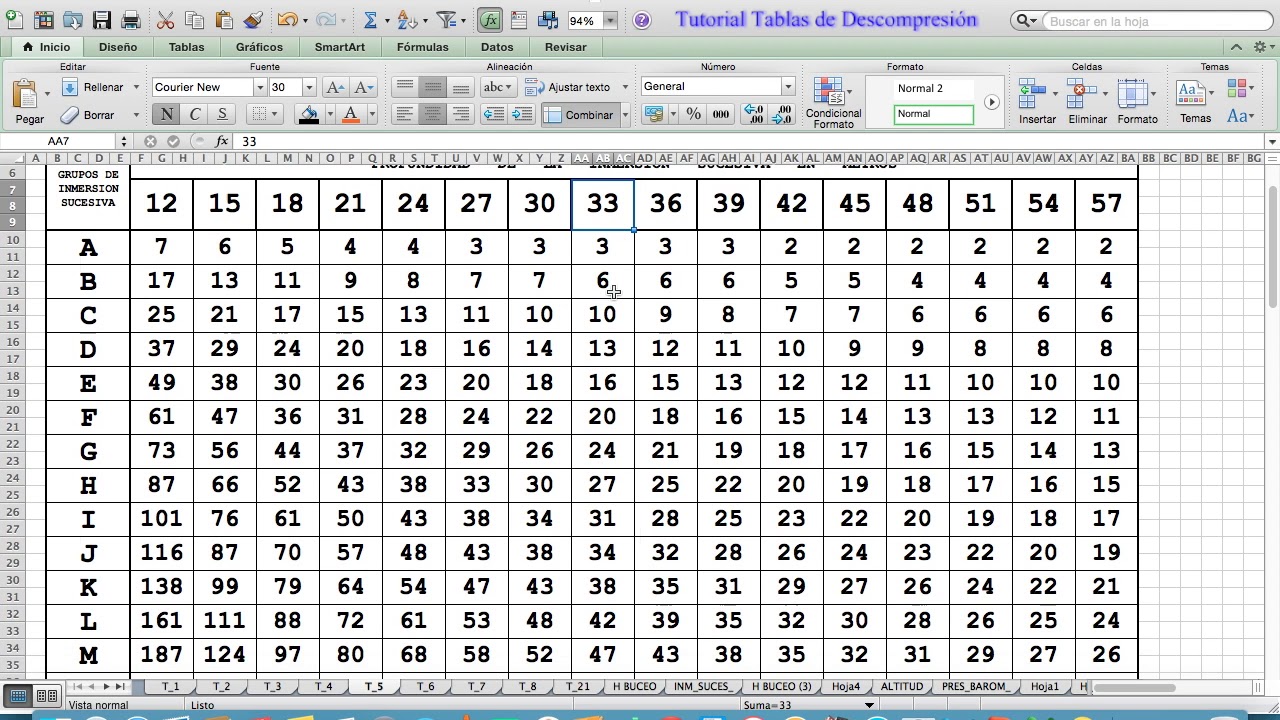Open the toolbox icon
This screenshot has width=1280, height=720.
518,20
